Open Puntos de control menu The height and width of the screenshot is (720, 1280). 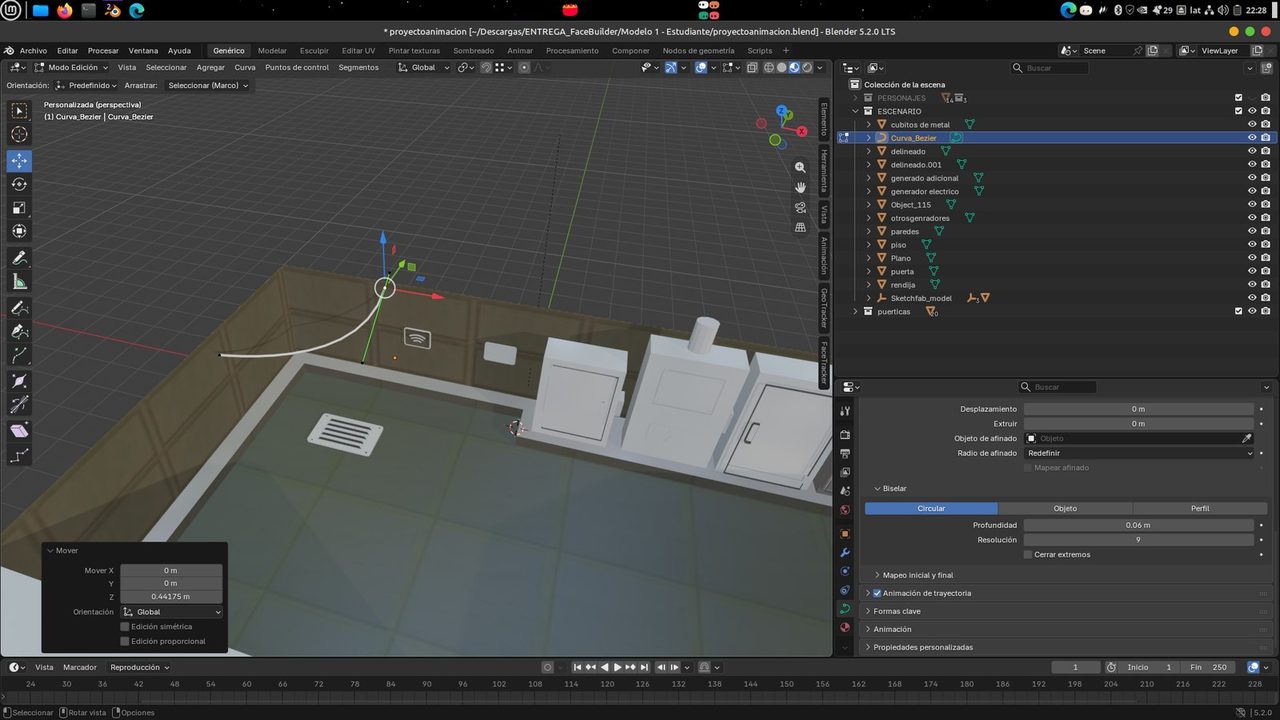pyautogui.click(x=297, y=67)
